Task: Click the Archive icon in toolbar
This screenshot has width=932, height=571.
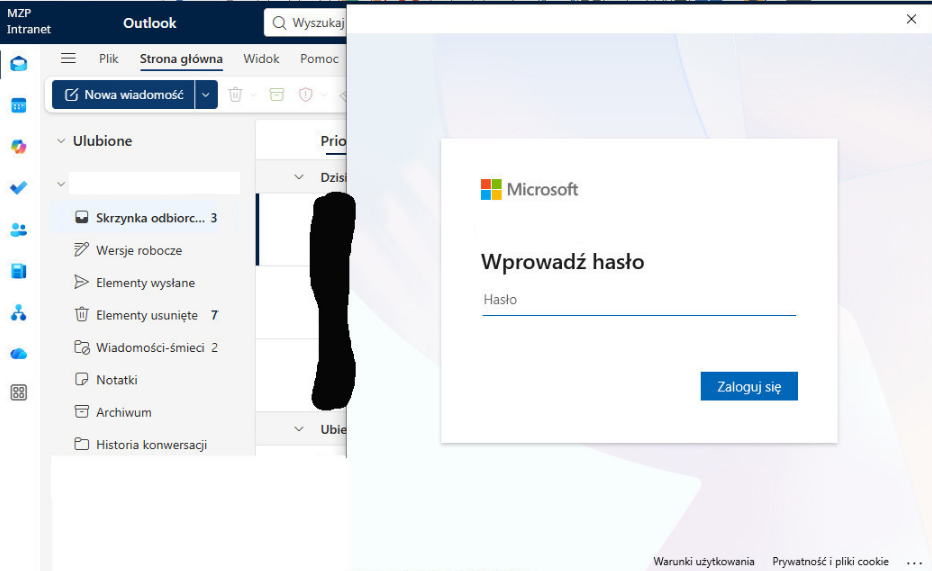Action: [276, 94]
